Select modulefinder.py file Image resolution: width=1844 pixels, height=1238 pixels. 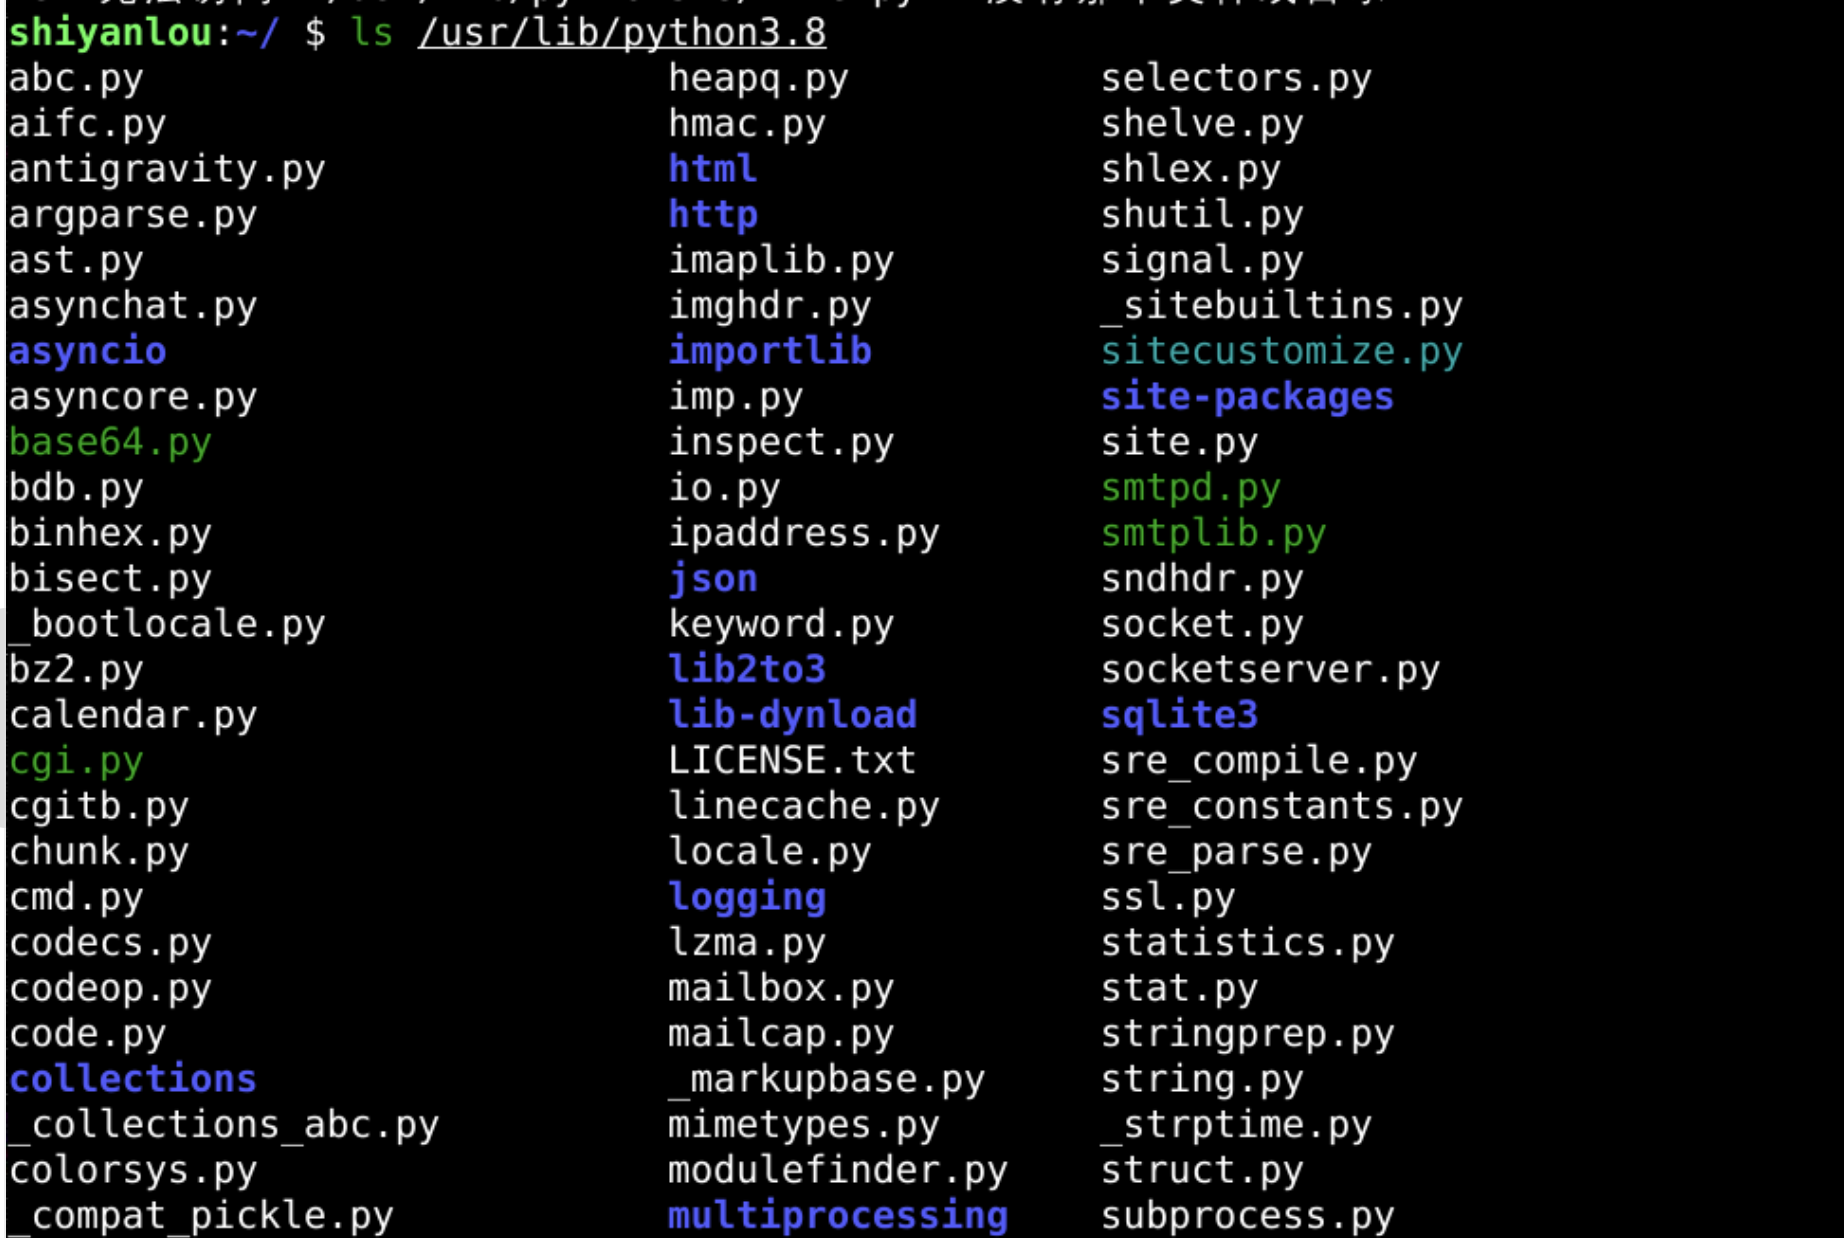[x=838, y=1170]
